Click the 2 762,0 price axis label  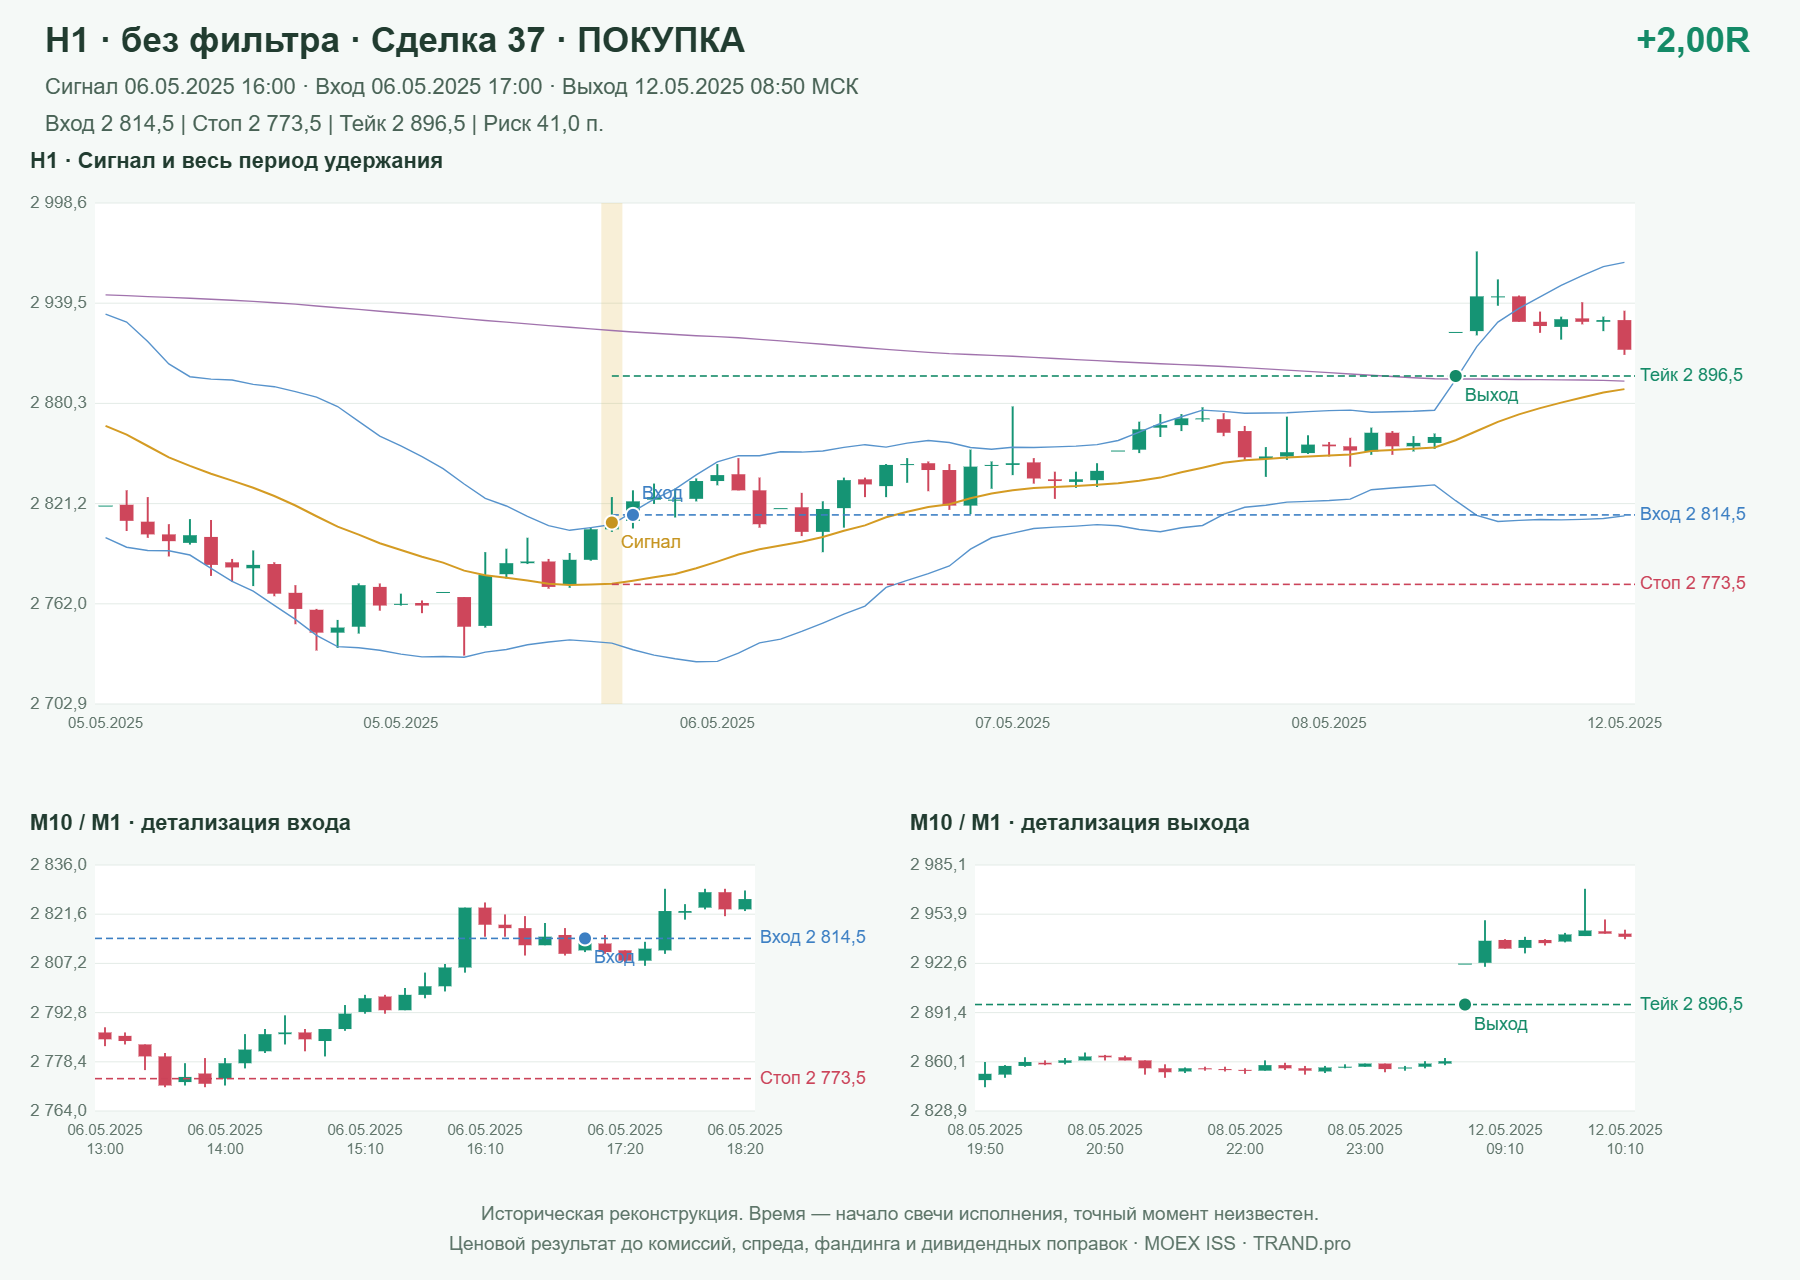click(x=58, y=603)
